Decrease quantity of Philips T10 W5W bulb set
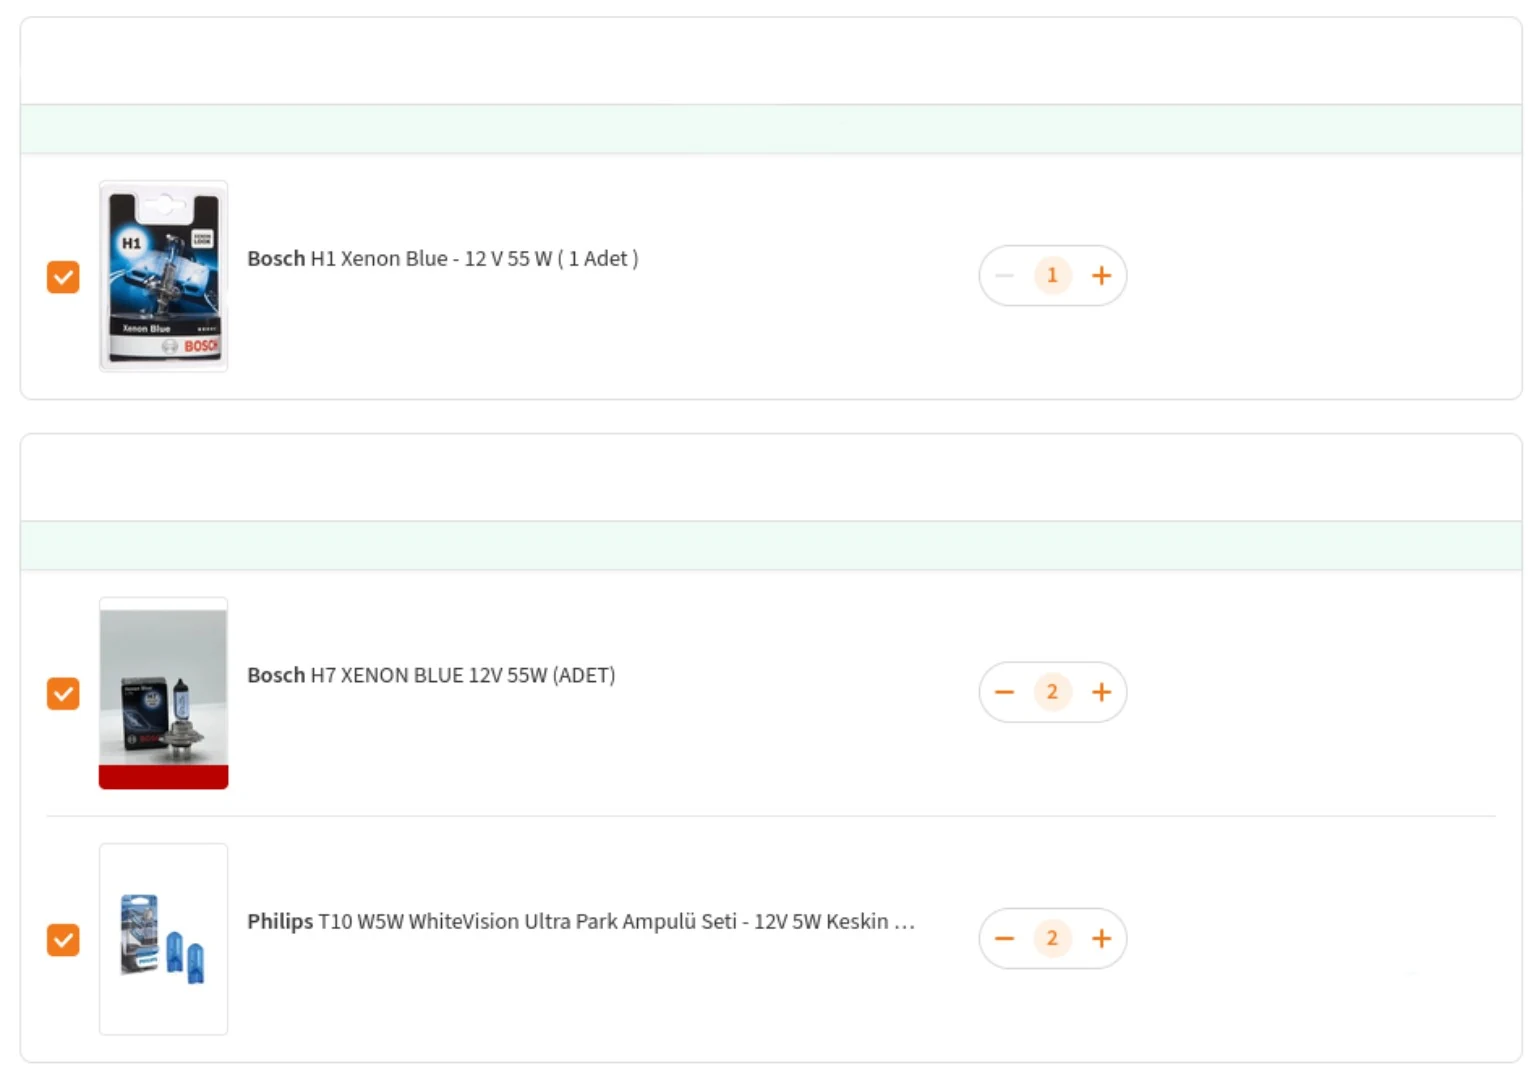This screenshot has width=1536, height=1086. pos(1005,938)
